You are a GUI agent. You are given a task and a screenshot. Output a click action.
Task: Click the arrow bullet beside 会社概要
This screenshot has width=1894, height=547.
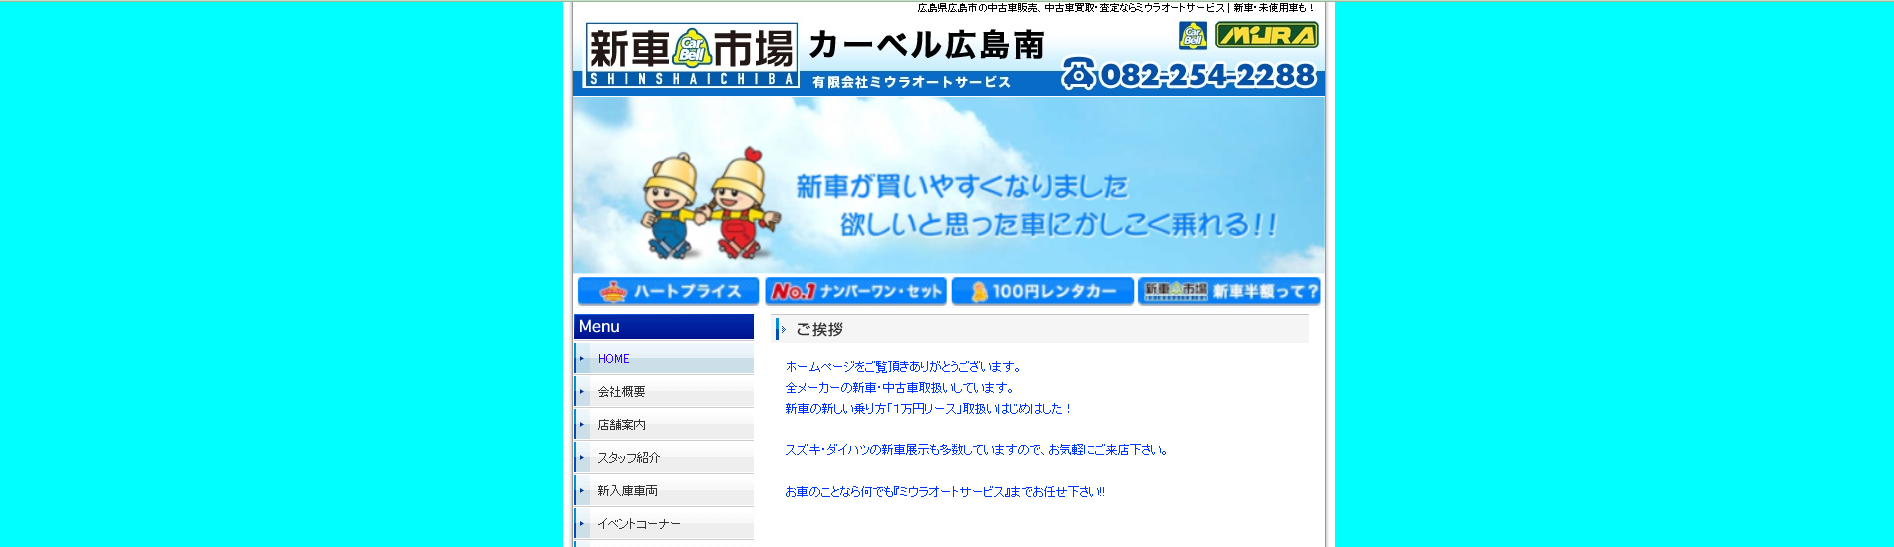click(x=582, y=391)
